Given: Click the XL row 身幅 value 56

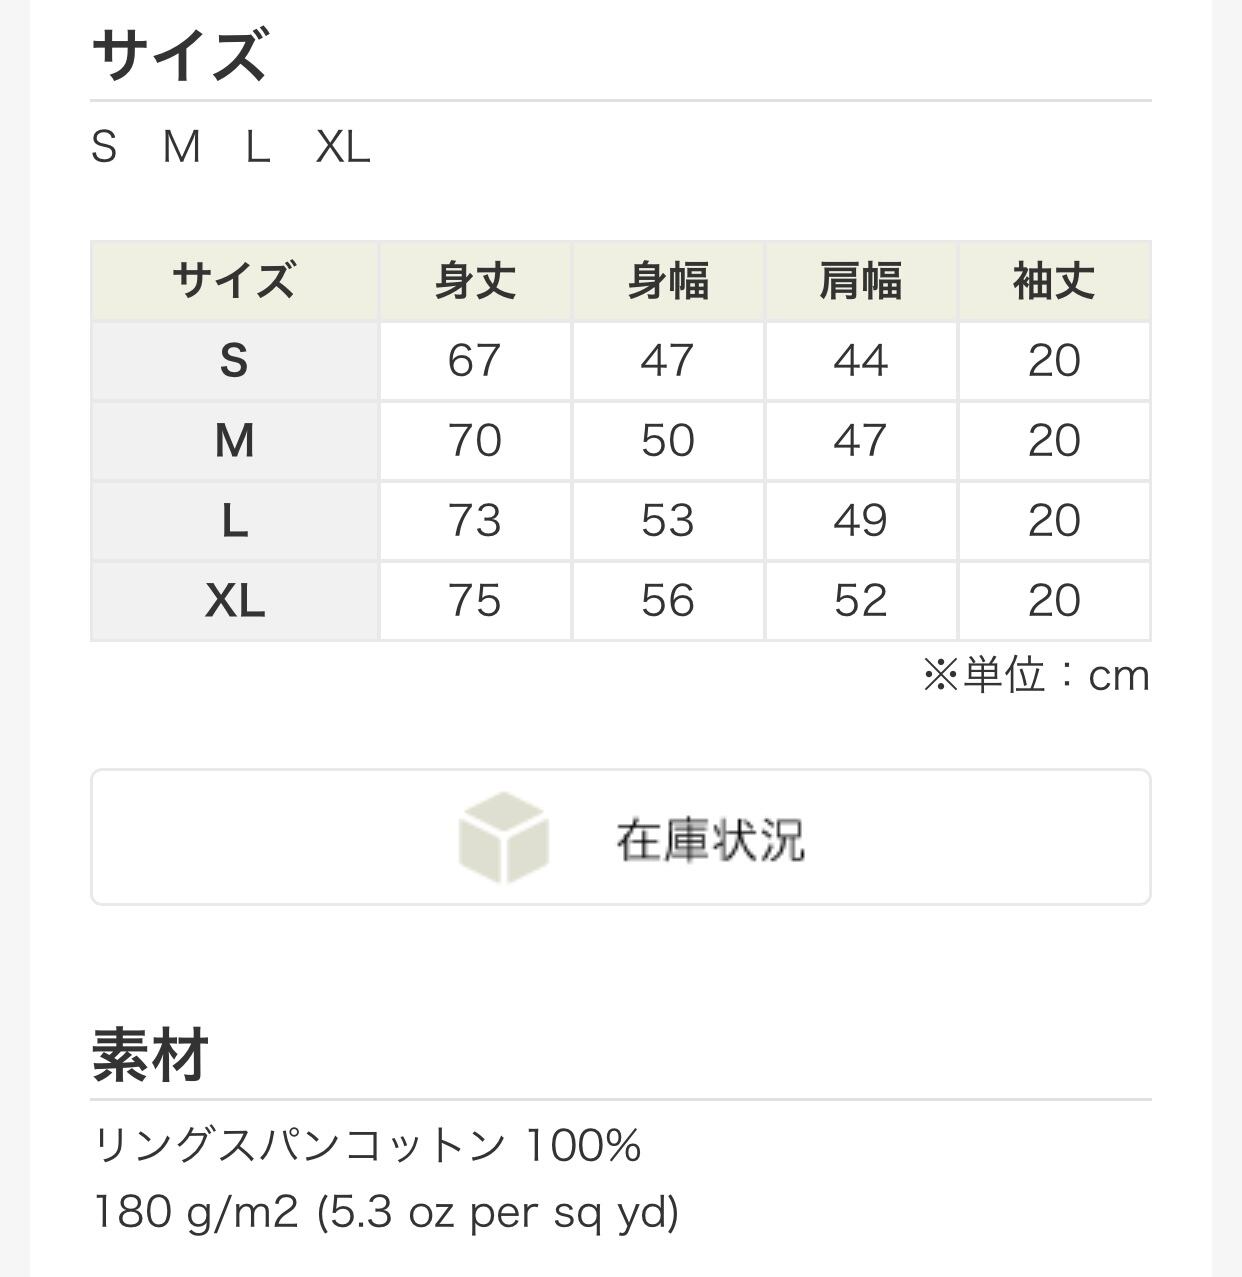Looking at the screenshot, I should point(668,601).
